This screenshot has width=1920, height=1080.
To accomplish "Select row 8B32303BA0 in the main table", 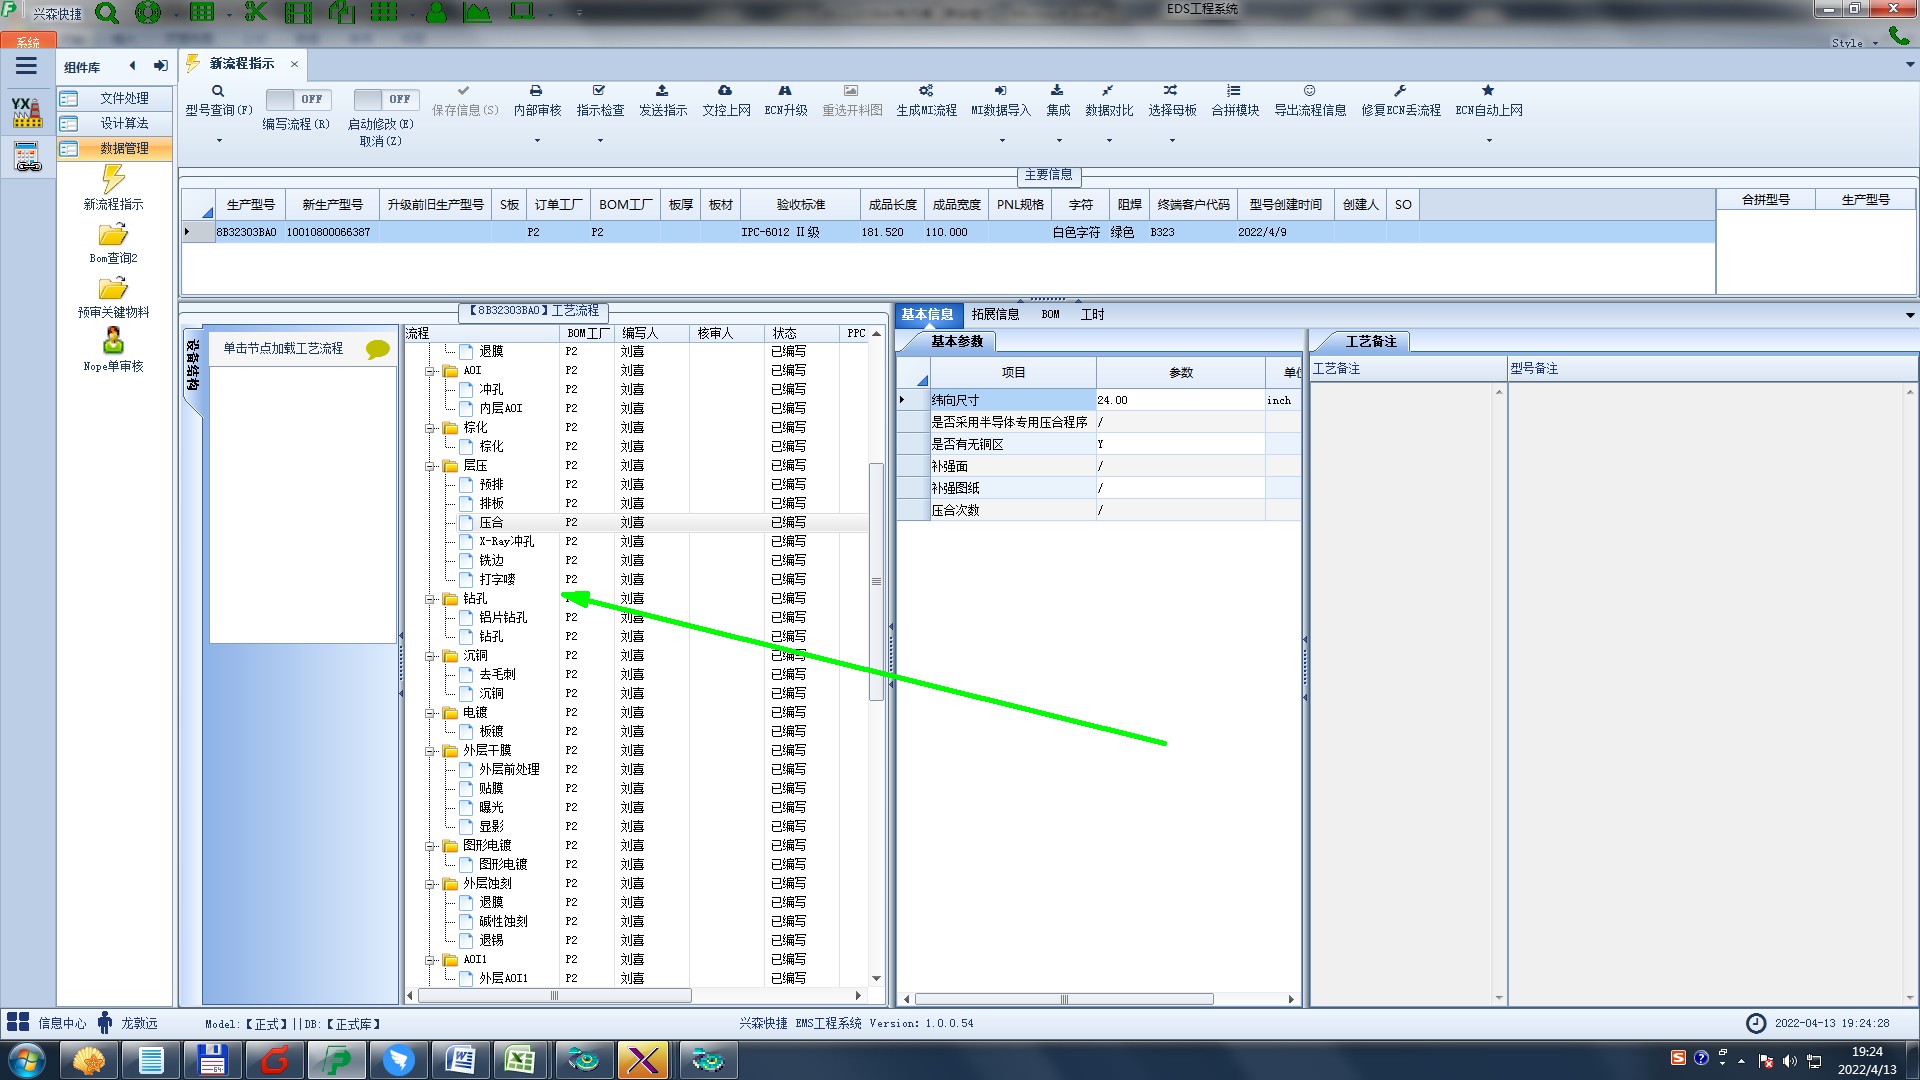I will [x=947, y=232].
